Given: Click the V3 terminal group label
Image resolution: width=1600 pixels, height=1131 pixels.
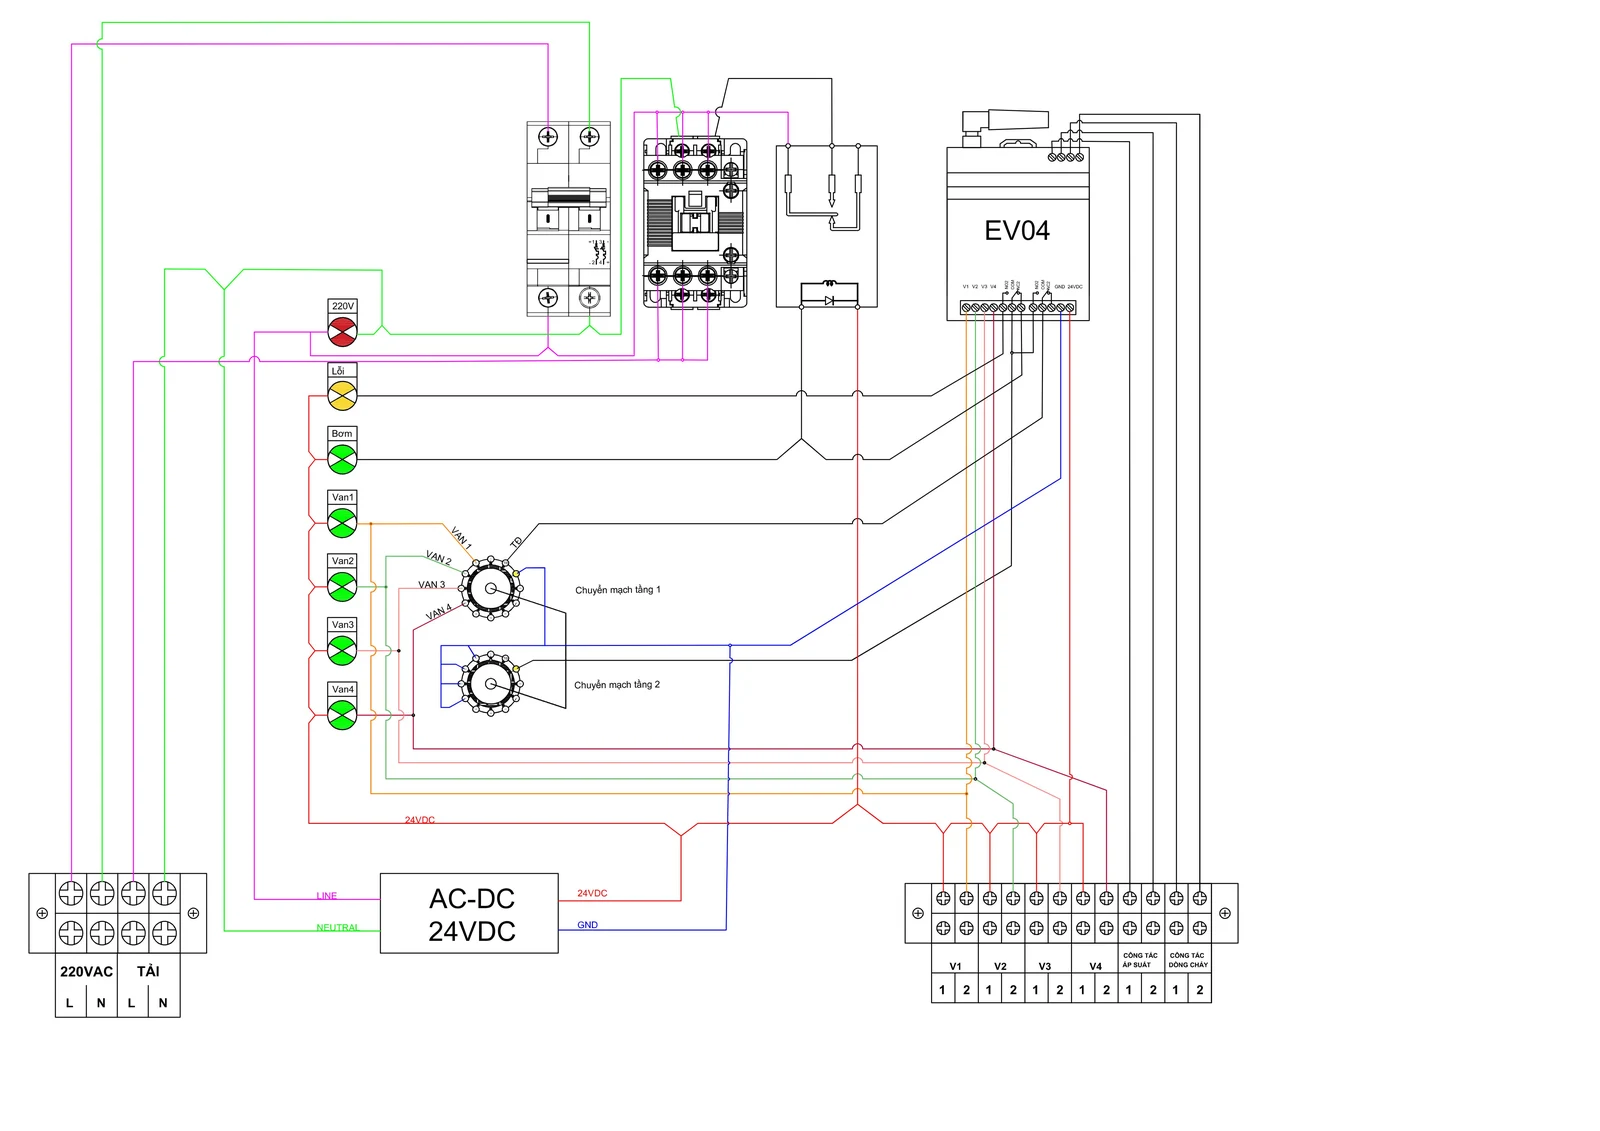Looking at the screenshot, I should pyautogui.click(x=1045, y=967).
